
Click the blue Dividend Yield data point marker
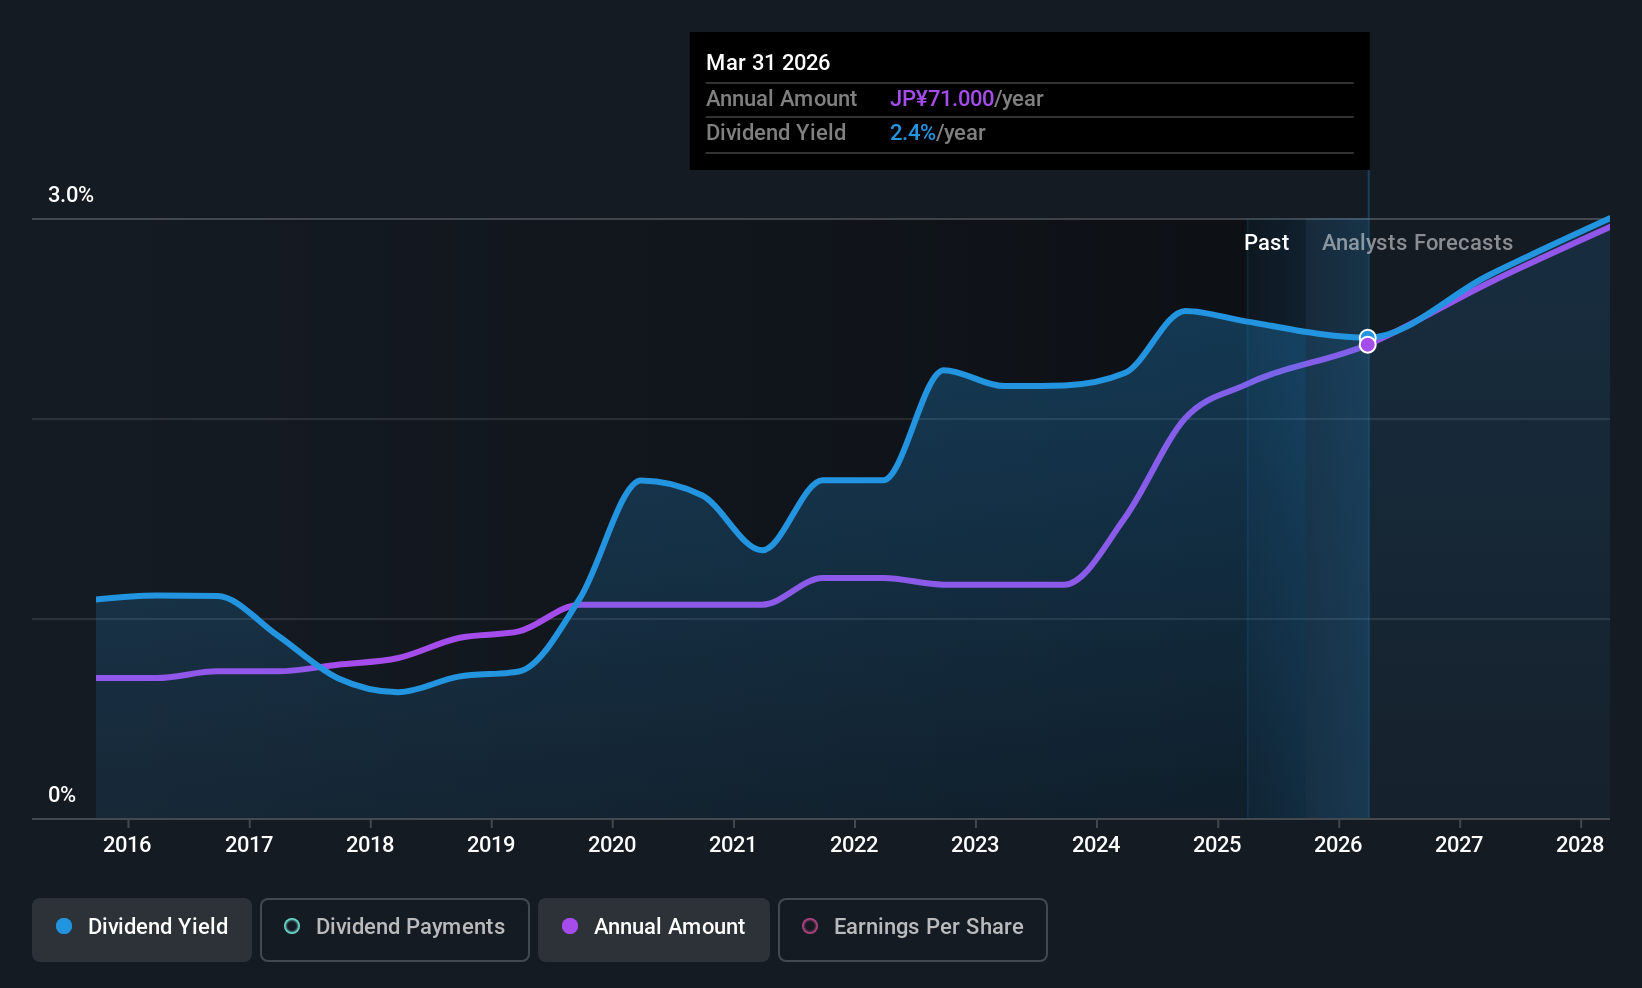click(1367, 337)
